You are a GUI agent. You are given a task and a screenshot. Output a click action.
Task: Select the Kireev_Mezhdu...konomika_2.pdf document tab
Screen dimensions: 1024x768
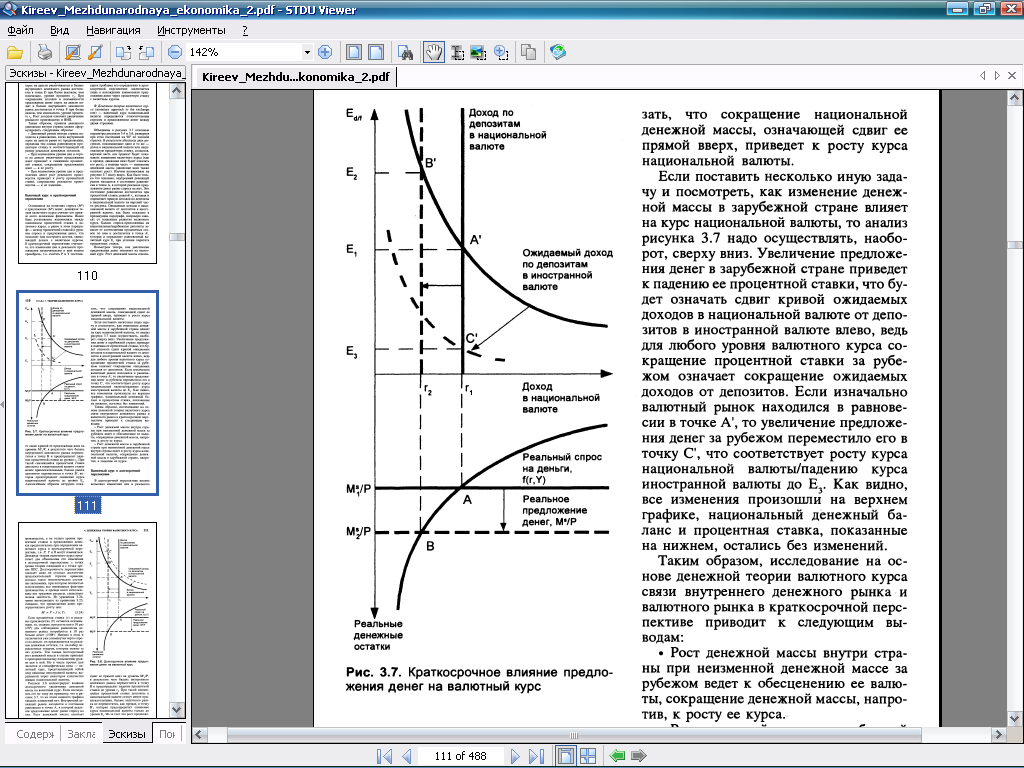pyautogui.click(x=295, y=77)
